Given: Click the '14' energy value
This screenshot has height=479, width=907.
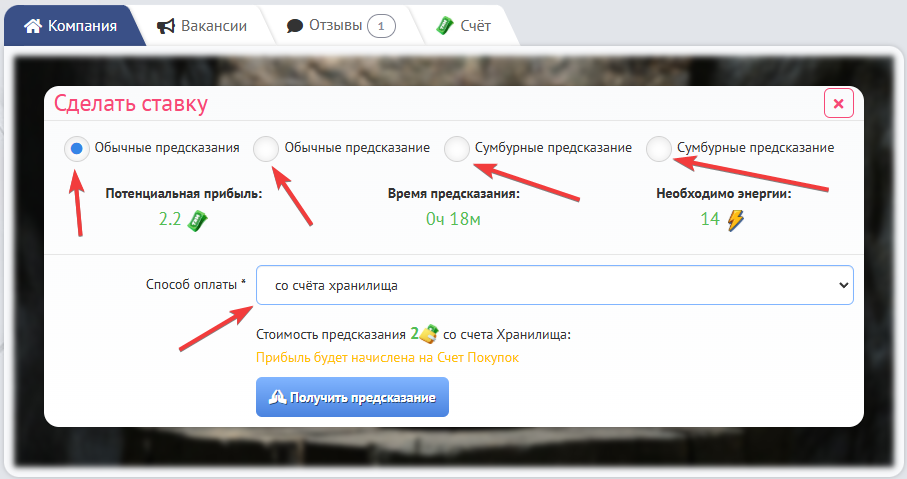Looking at the screenshot, I should [x=710, y=219].
